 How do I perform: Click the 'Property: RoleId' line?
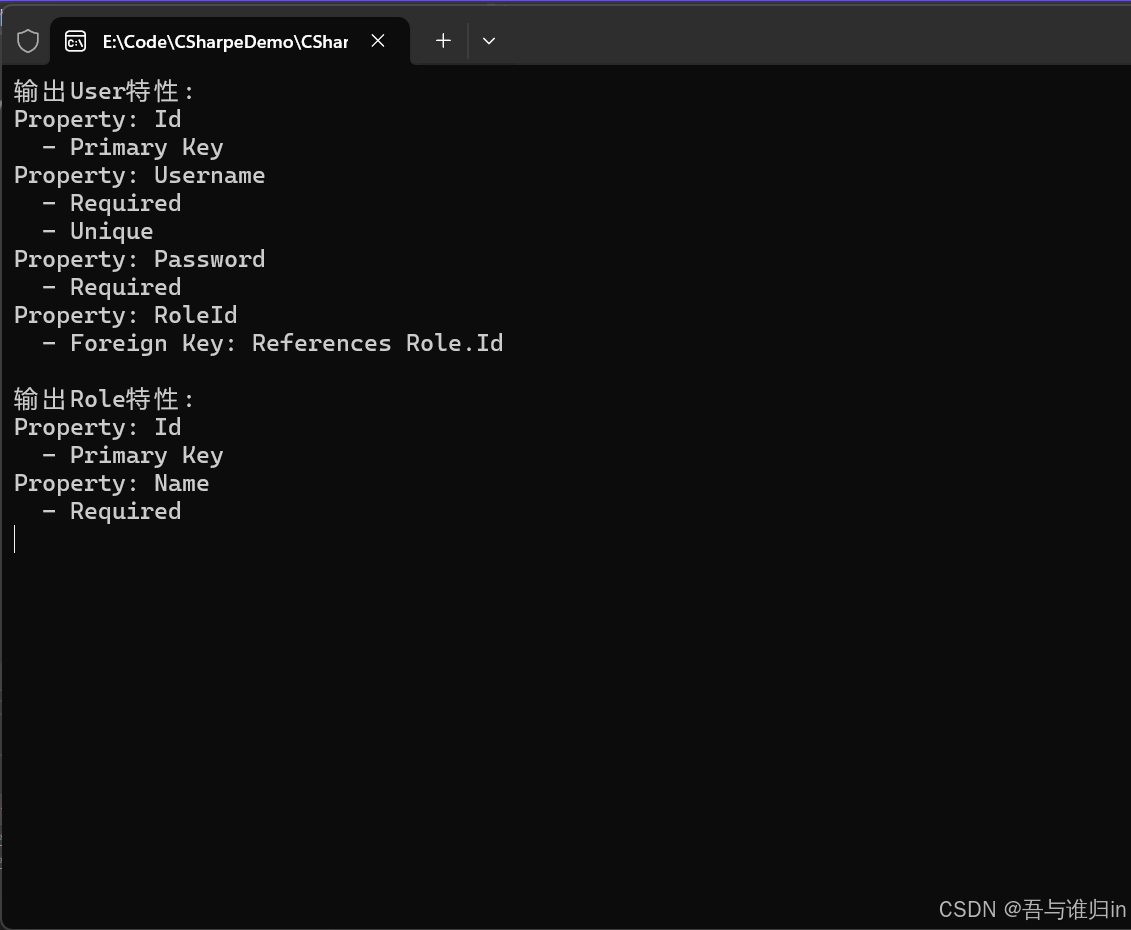coord(126,315)
